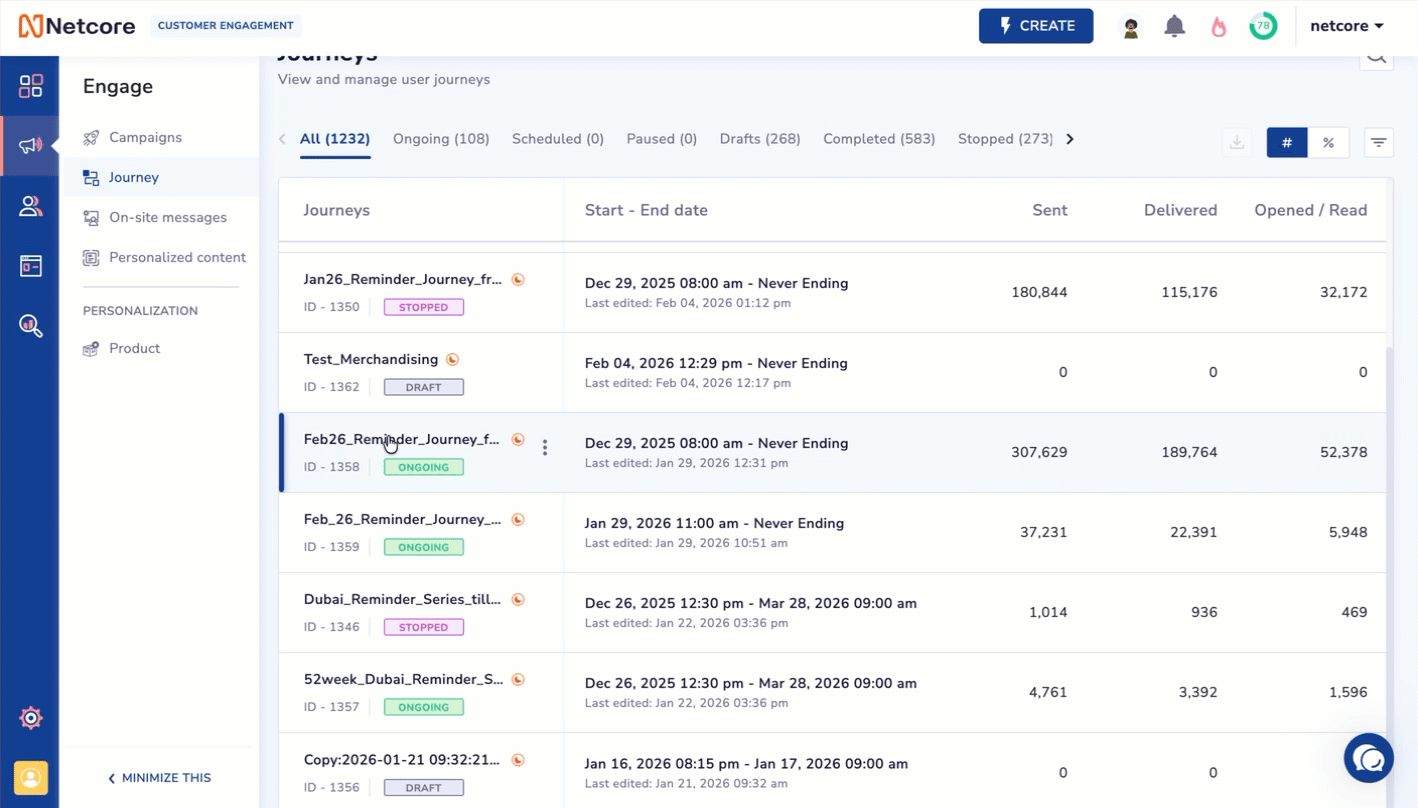The image size is (1418, 808).
Task: Open the content panel icon in the sidebar
Action: tap(30, 266)
